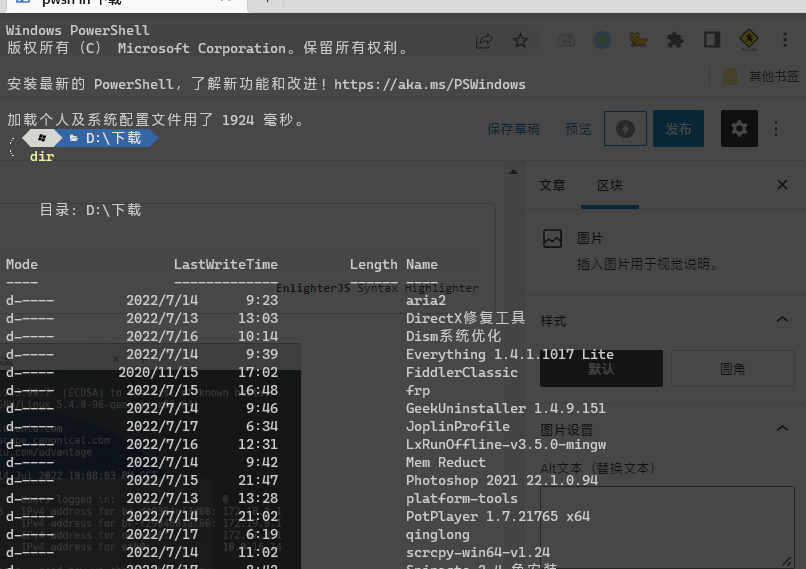Image resolution: width=806 pixels, height=569 pixels.
Task: Open the yellow cat extension icon
Action: 638,40
